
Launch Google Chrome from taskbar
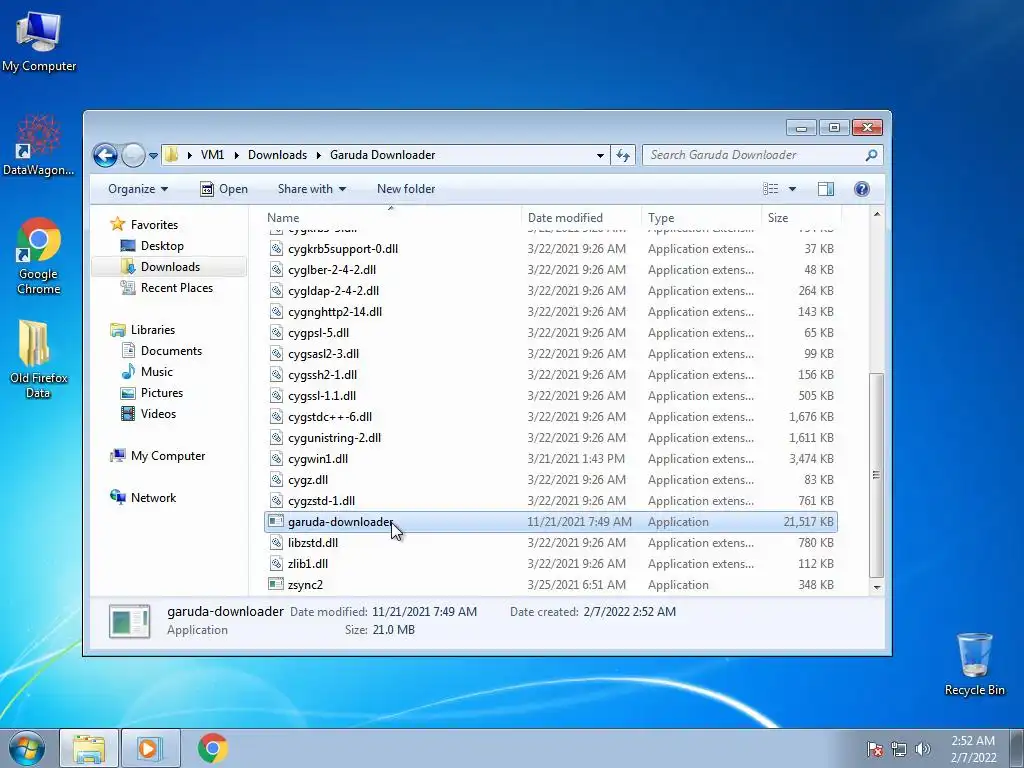click(x=212, y=748)
